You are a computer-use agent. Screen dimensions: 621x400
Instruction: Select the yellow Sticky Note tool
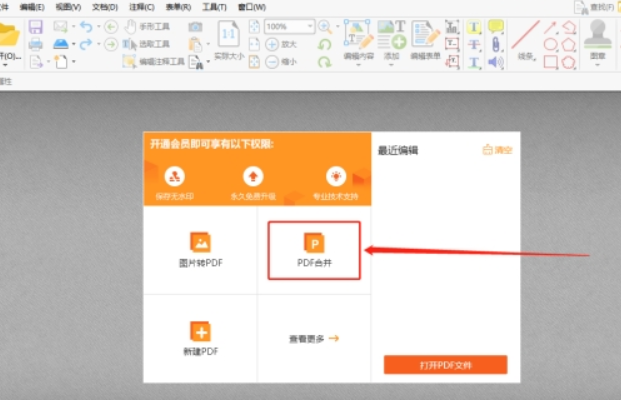tap(495, 27)
